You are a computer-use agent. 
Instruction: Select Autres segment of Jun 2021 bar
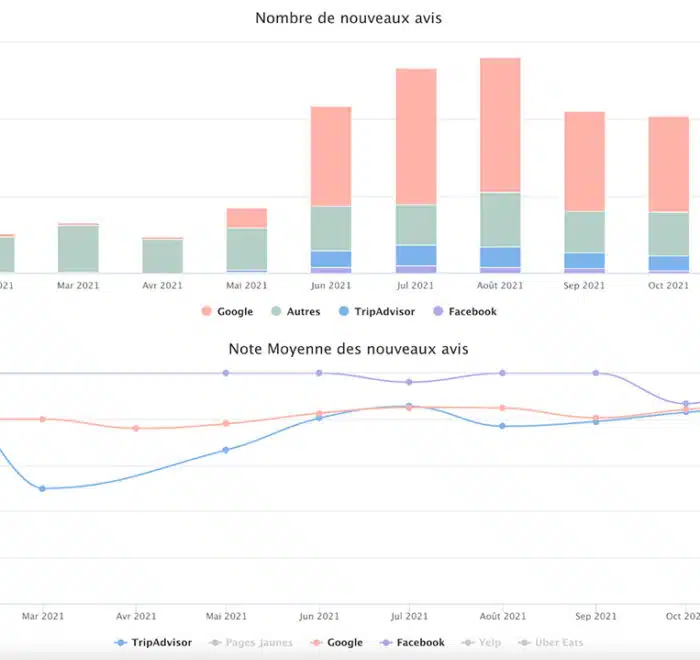[x=331, y=228]
